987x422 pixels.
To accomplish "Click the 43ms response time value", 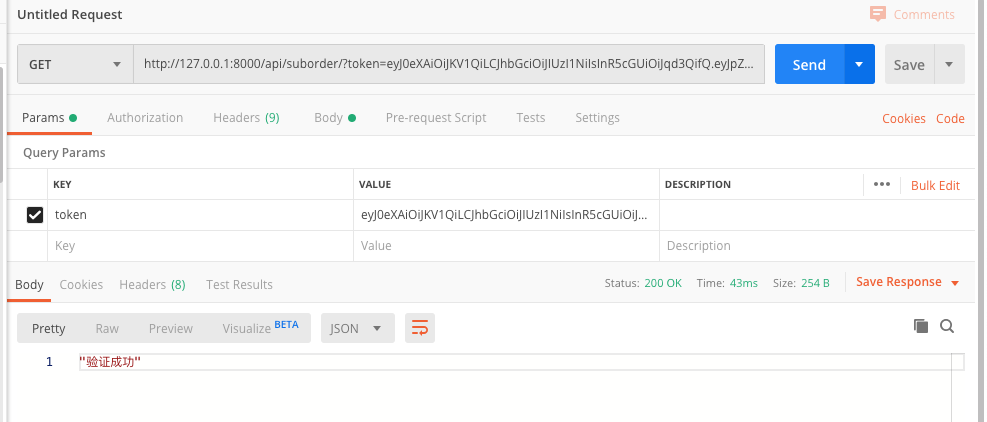I will pos(743,283).
